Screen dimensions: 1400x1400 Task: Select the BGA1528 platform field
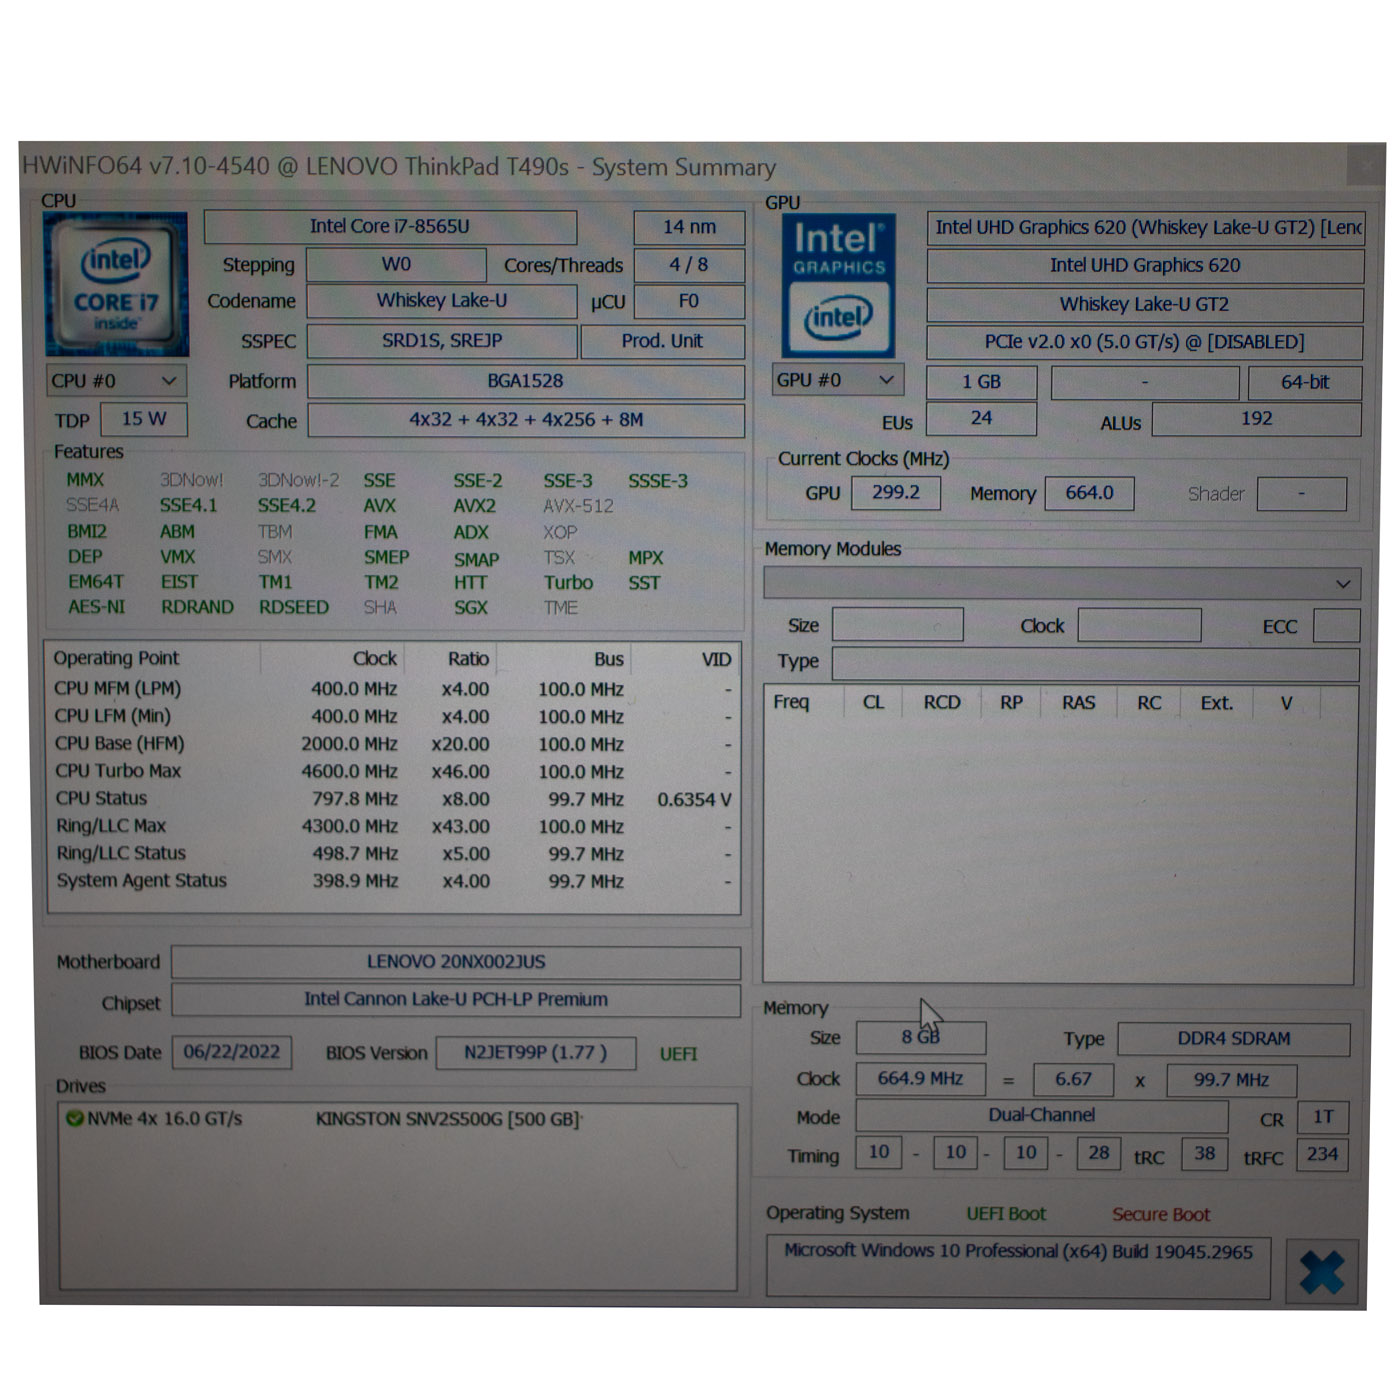tap(525, 381)
